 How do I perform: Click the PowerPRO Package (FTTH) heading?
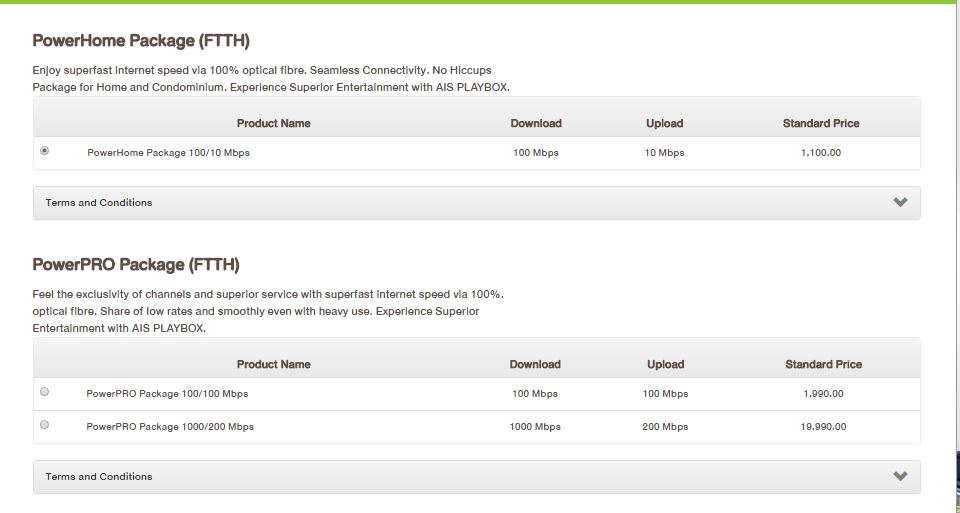[x=136, y=265]
